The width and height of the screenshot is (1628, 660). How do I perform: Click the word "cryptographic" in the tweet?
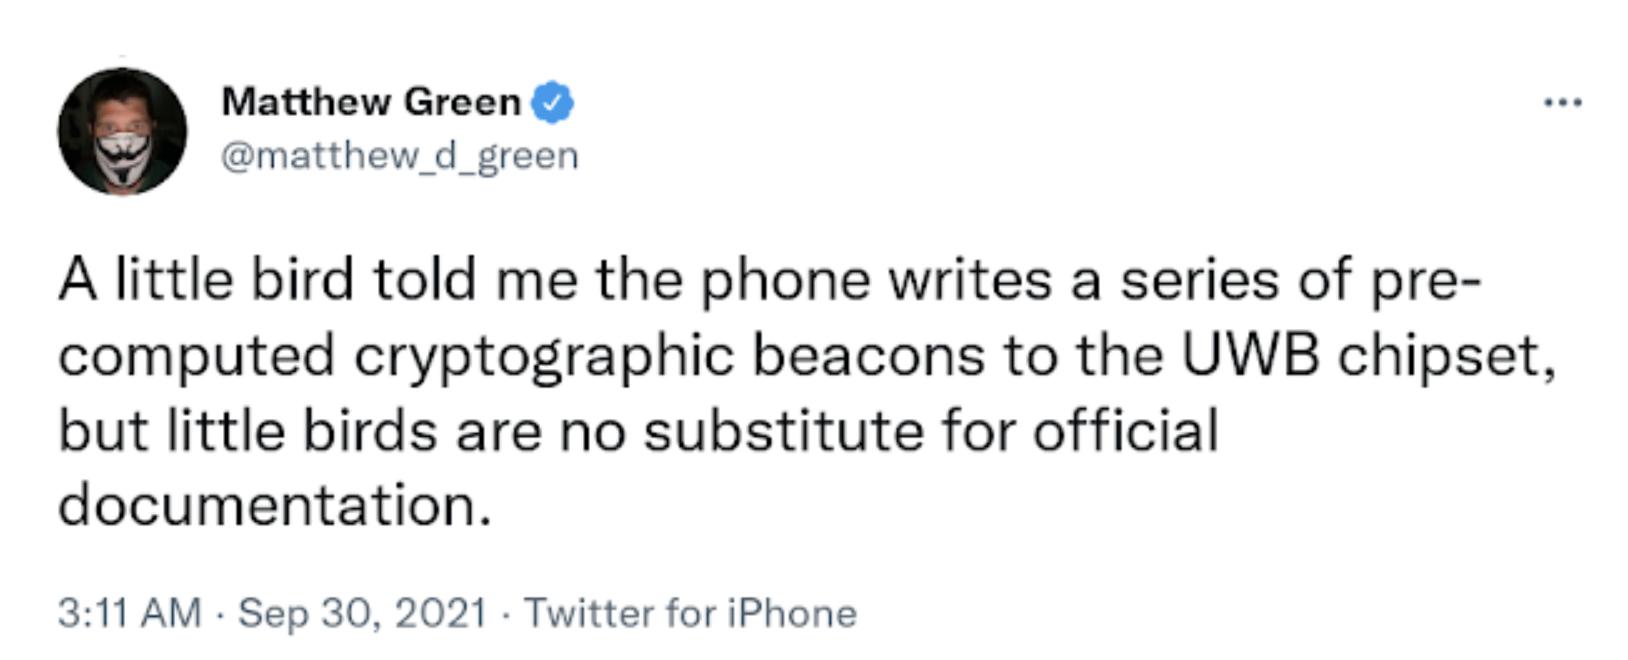(544, 357)
